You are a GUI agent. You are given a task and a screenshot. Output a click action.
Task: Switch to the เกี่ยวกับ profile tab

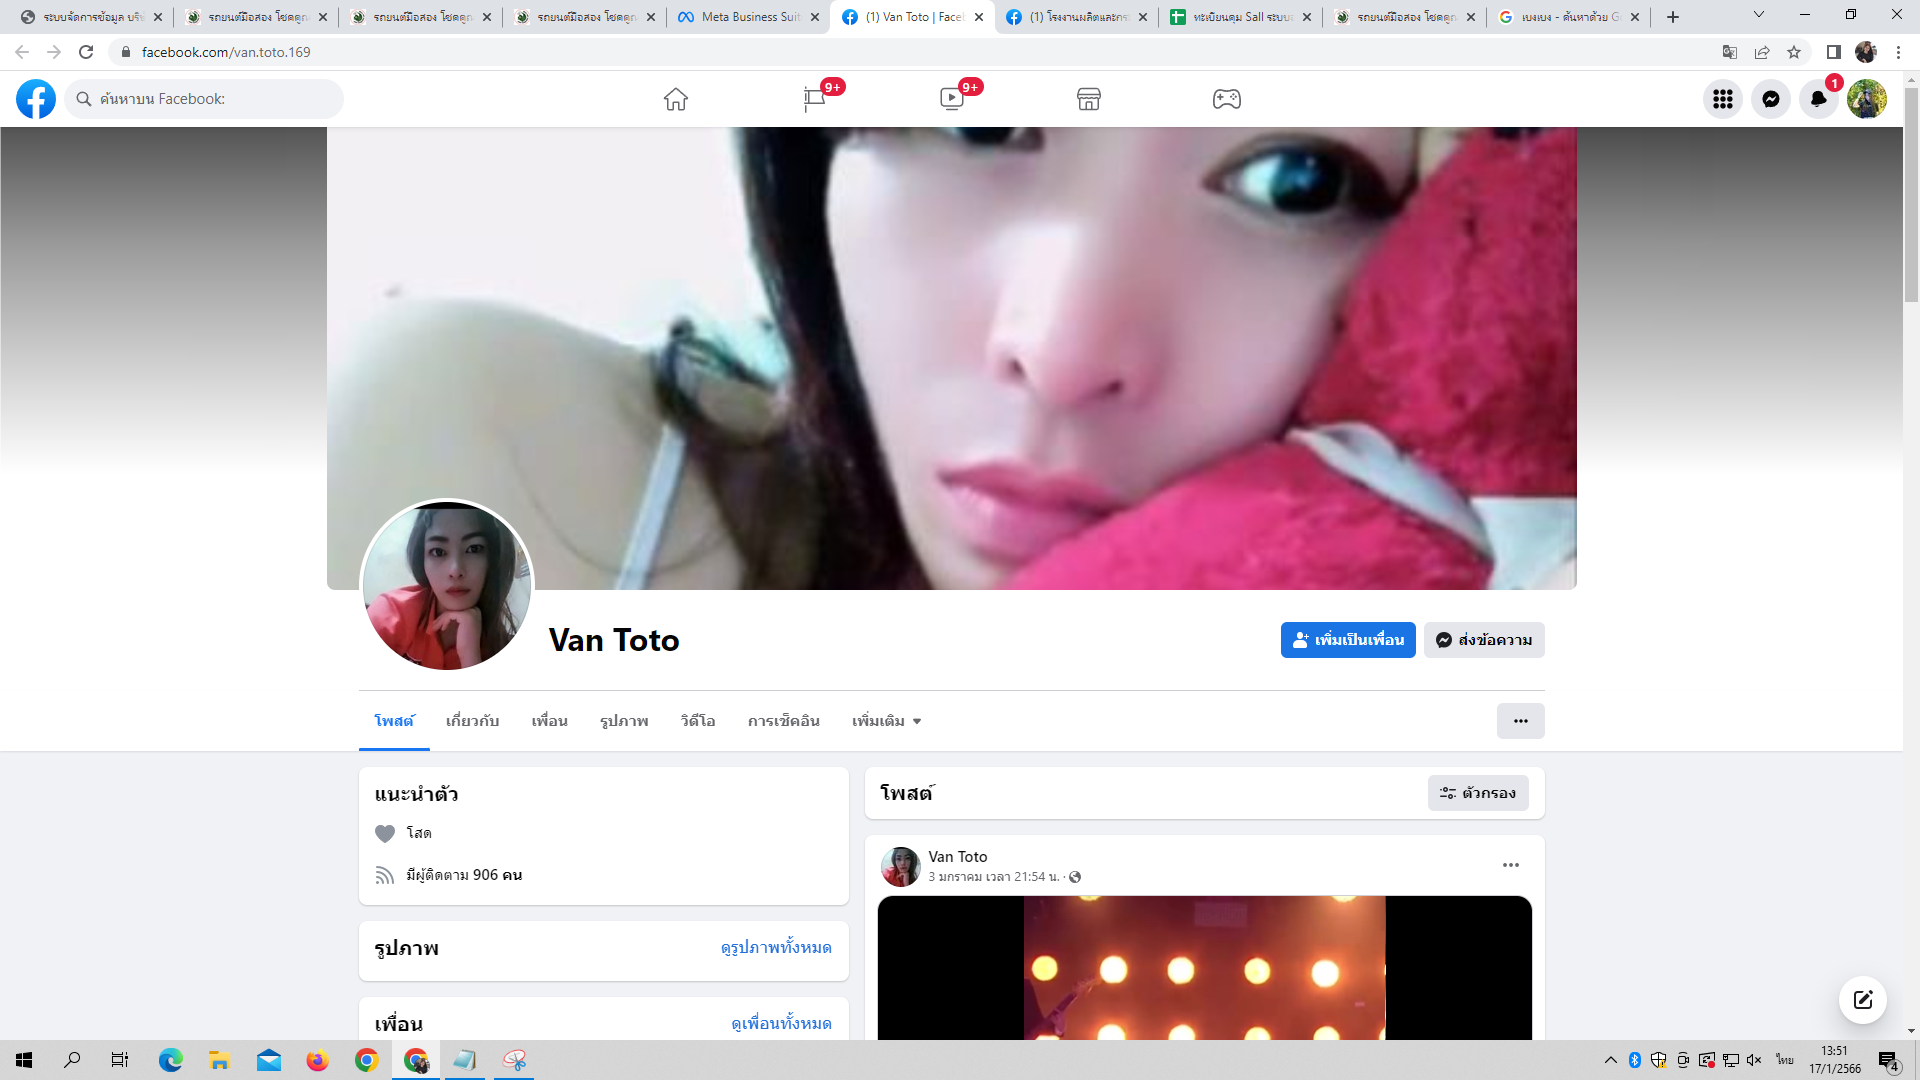472,721
